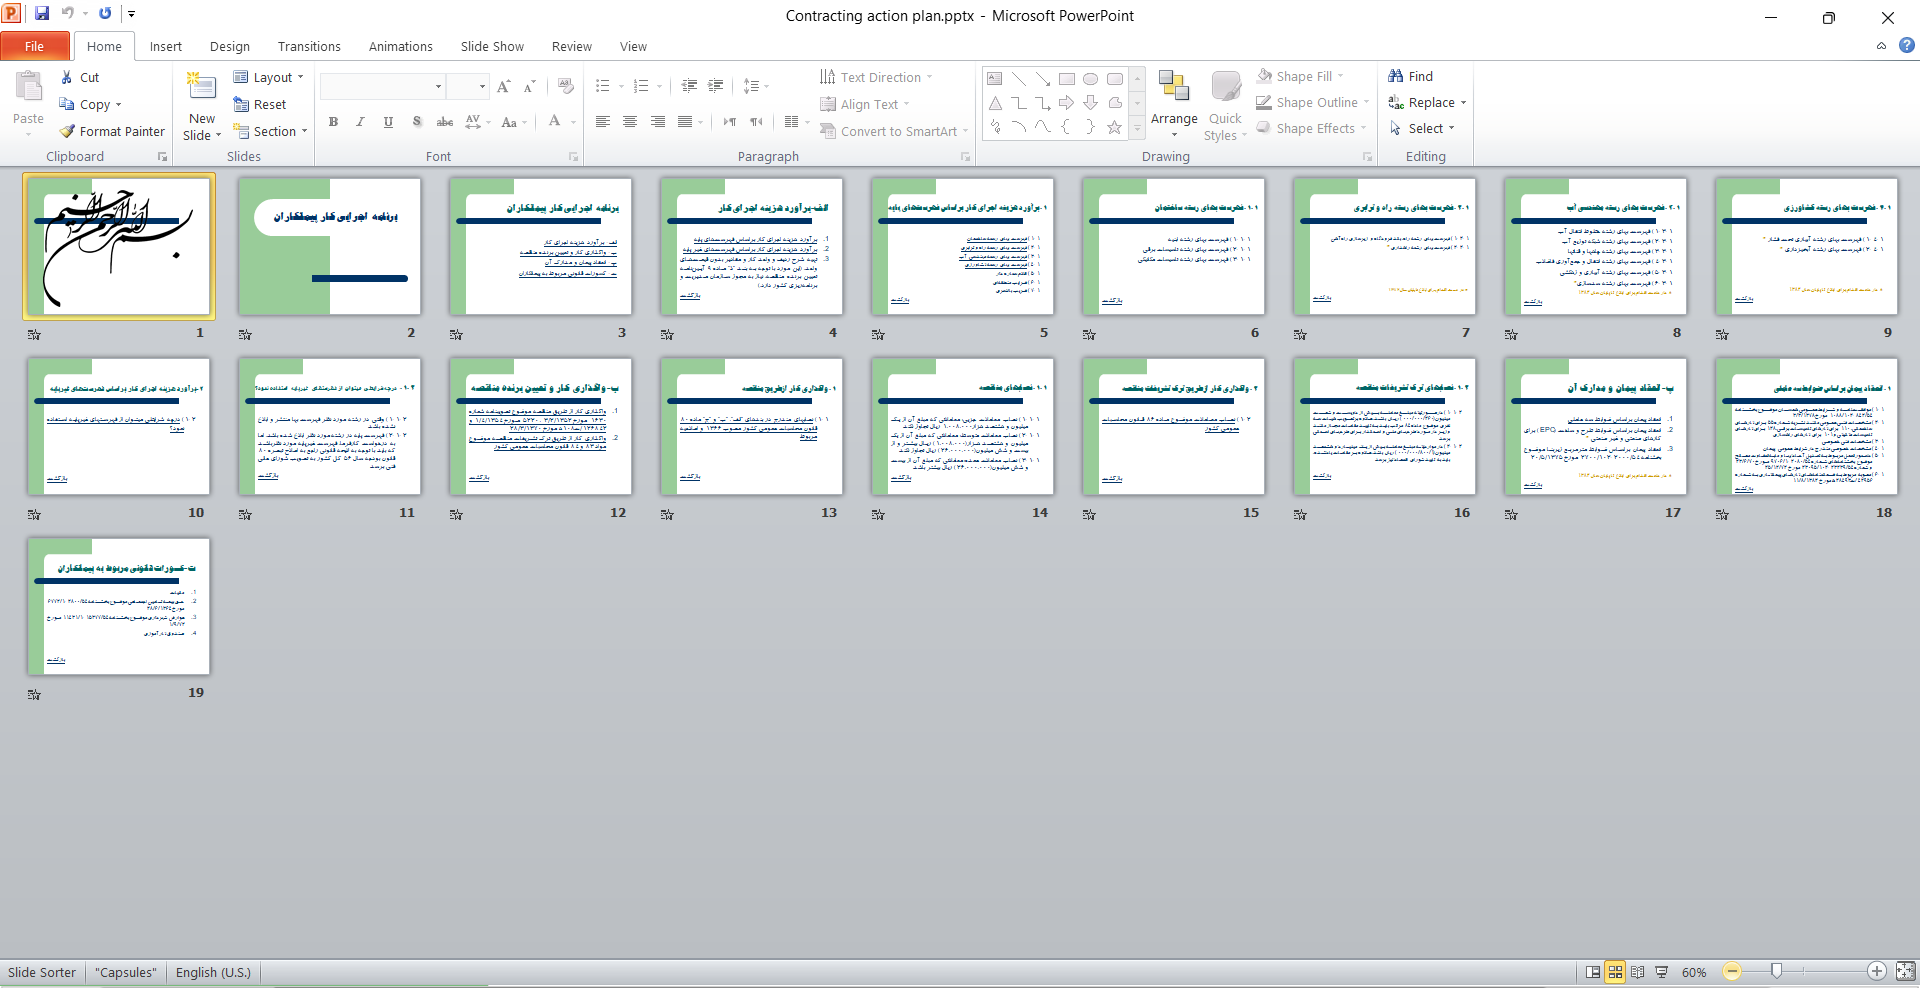1922x988 pixels.
Task: Start Slide Show from status bar icon
Action: pyautogui.click(x=1662, y=972)
